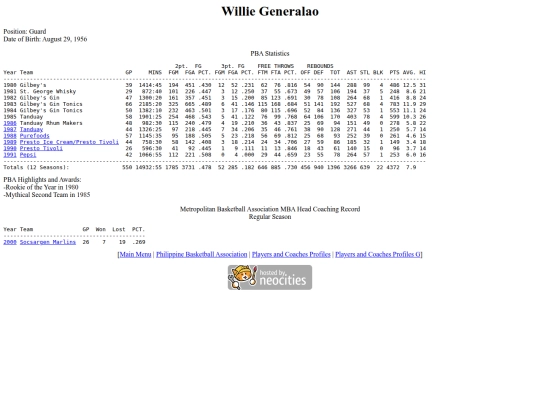Open the Tanduay team link

(x=31, y=129)
